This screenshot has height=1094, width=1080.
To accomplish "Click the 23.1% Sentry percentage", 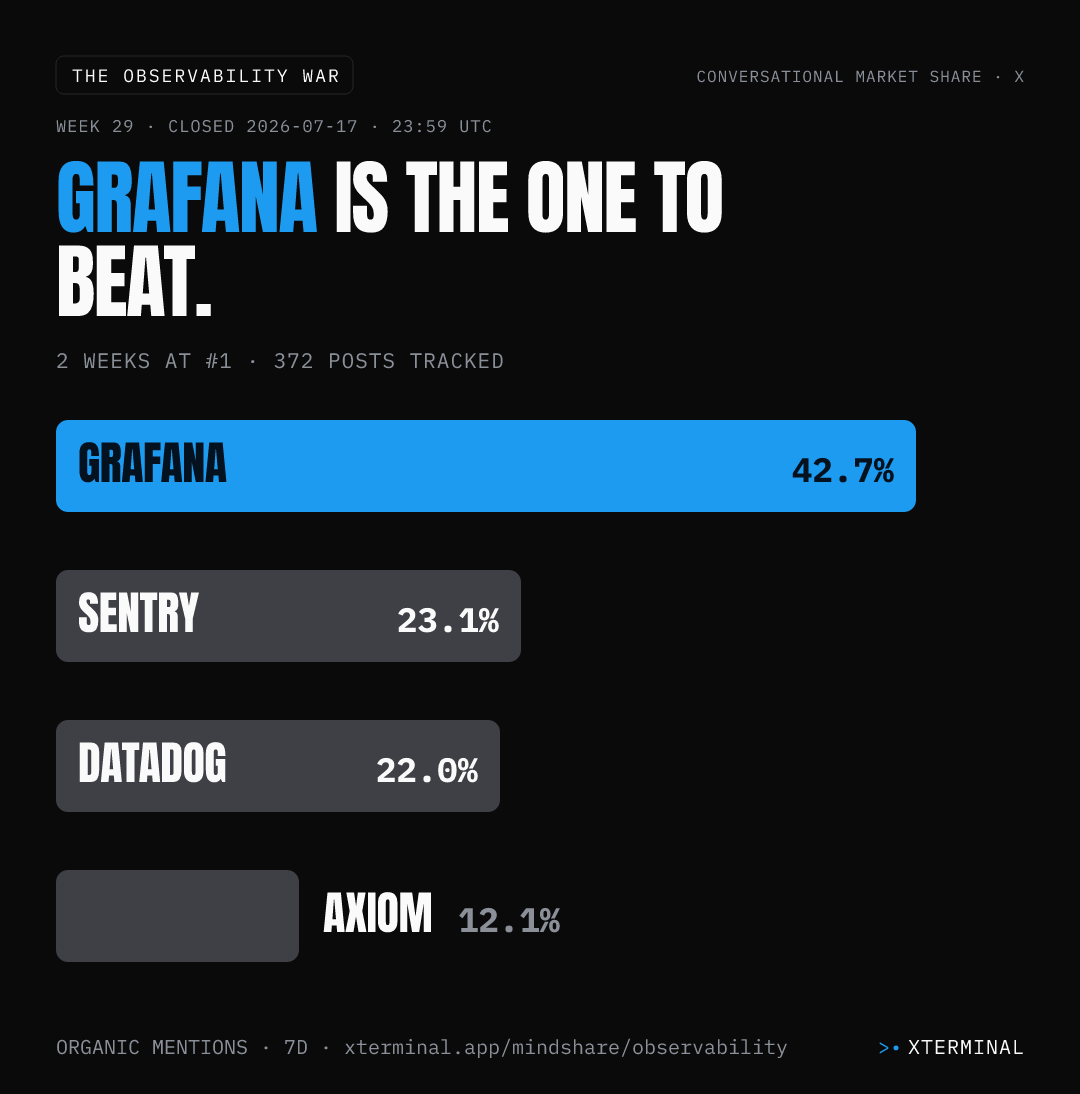I will tap(448, 621).
